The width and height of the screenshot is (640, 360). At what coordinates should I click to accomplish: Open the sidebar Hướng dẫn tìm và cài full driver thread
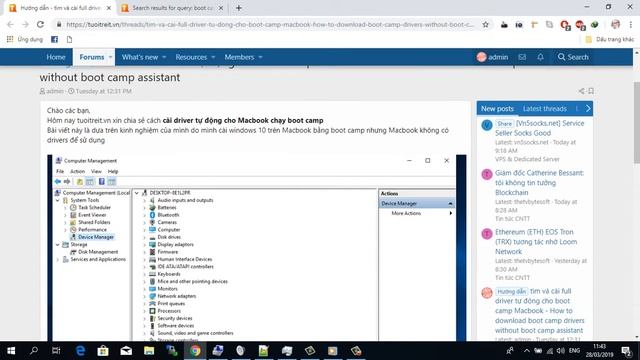pos(540,311)
